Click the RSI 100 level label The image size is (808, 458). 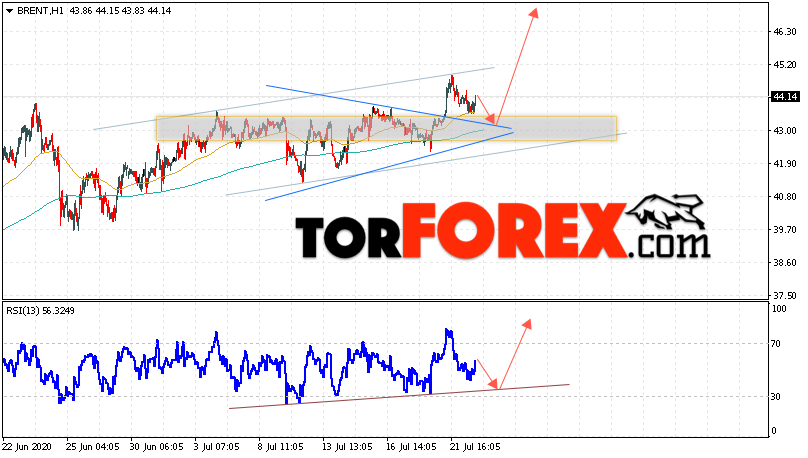tap(779, 309)
